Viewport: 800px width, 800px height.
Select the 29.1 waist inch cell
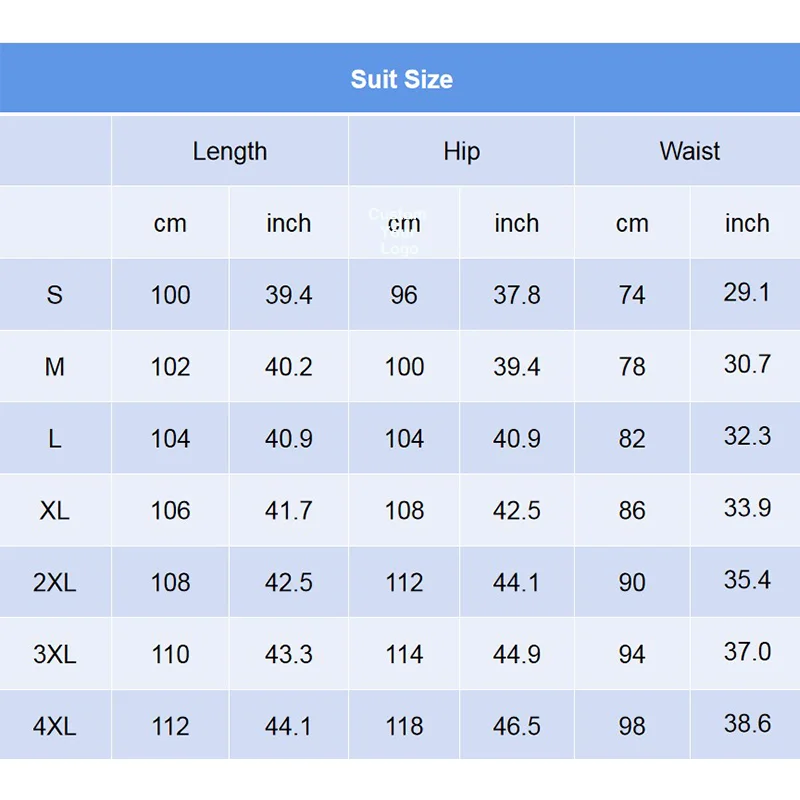point(746,294)
